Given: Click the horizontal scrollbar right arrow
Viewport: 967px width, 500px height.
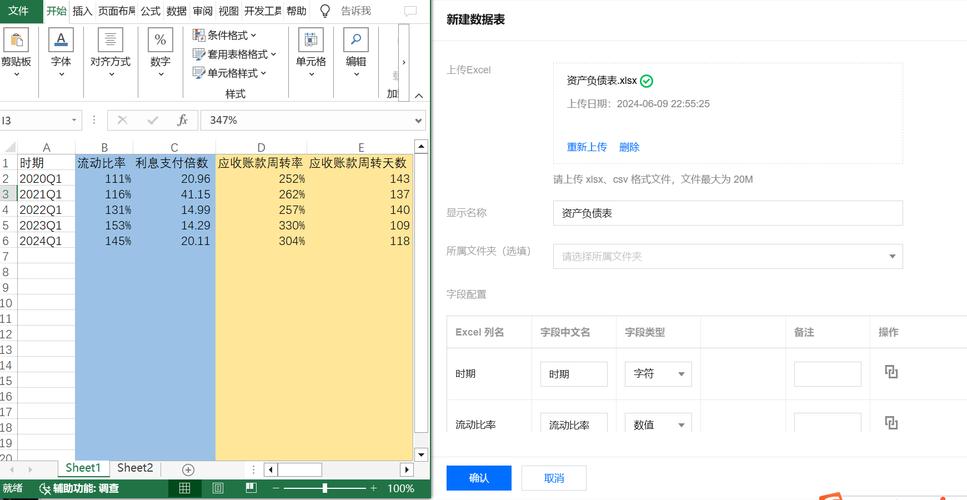Looking at the screenshot, I should pyautogui.click(x=406, y=470).
